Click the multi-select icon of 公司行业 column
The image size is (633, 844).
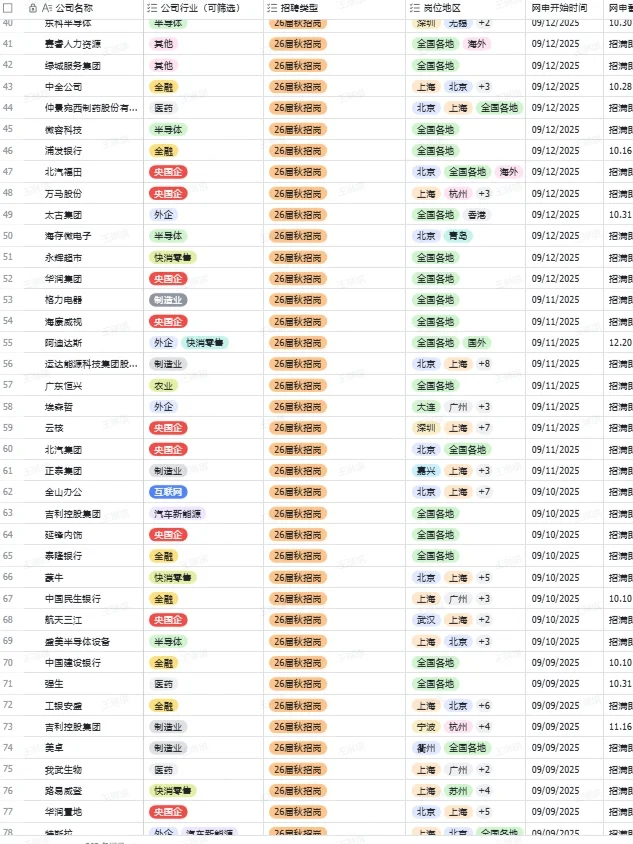[152, 8]
